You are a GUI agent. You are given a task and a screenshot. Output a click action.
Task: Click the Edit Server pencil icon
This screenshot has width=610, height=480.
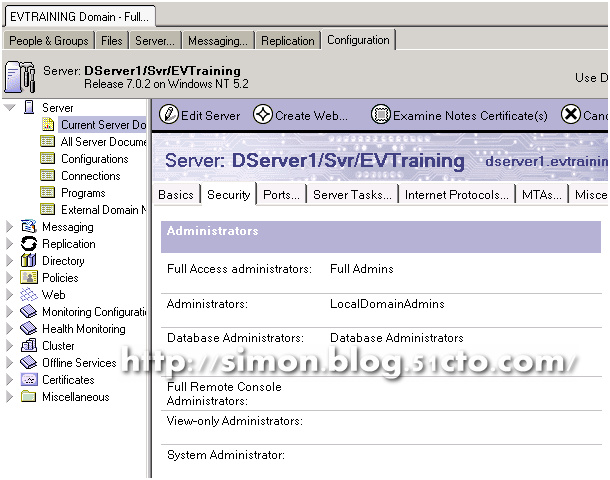169,115
